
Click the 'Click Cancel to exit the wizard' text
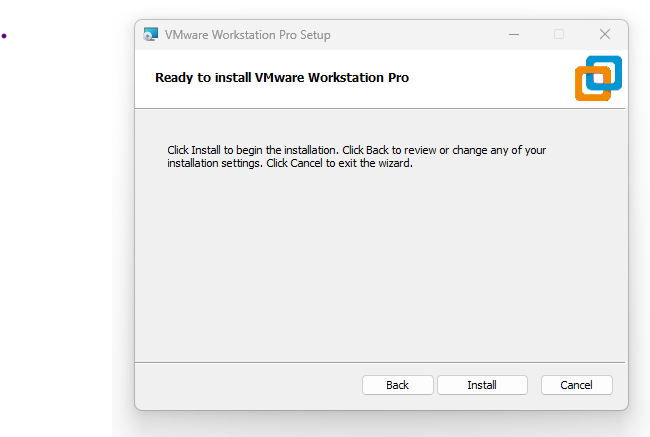pyautogui.click(x=340, y=163)
